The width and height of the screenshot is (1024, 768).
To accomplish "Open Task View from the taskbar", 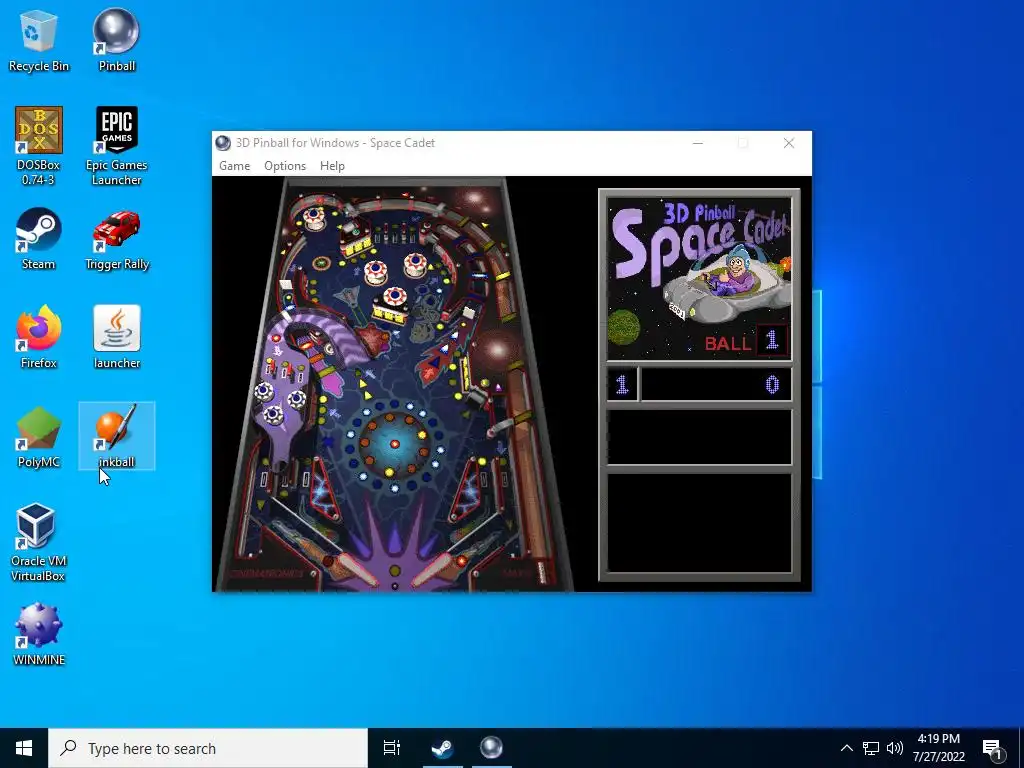I will 392,748.
